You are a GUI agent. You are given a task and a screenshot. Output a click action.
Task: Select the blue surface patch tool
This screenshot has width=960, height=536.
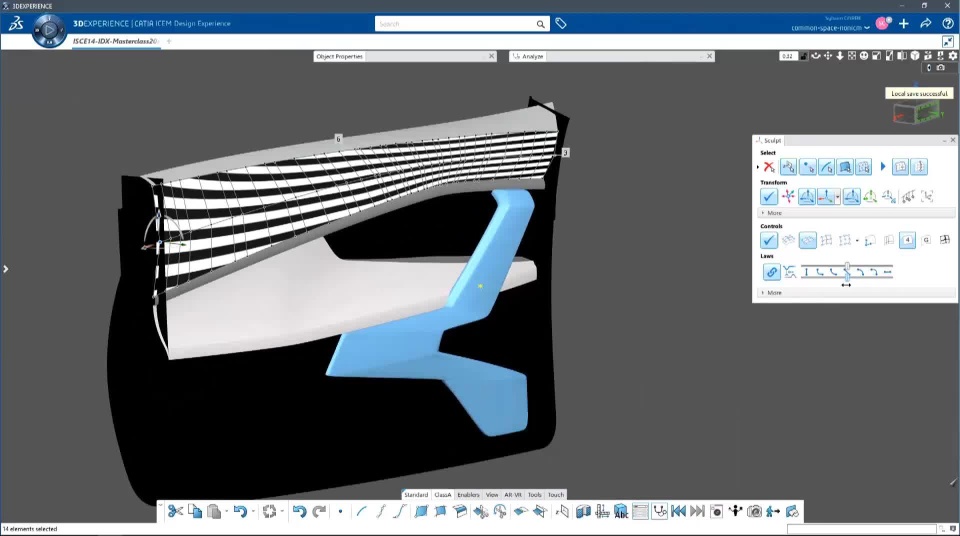(421, 511)
